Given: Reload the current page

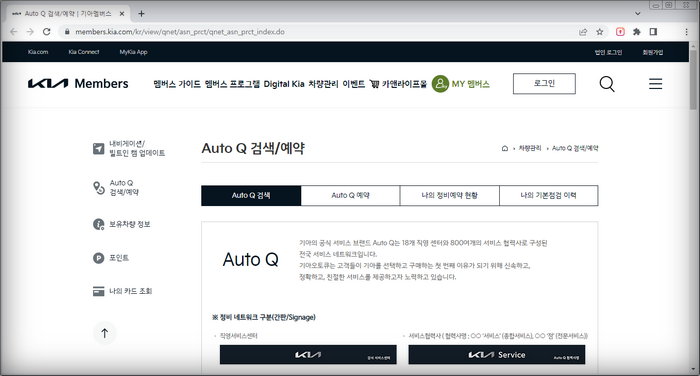Looking at the screenshot, I should tap(46, 32).
